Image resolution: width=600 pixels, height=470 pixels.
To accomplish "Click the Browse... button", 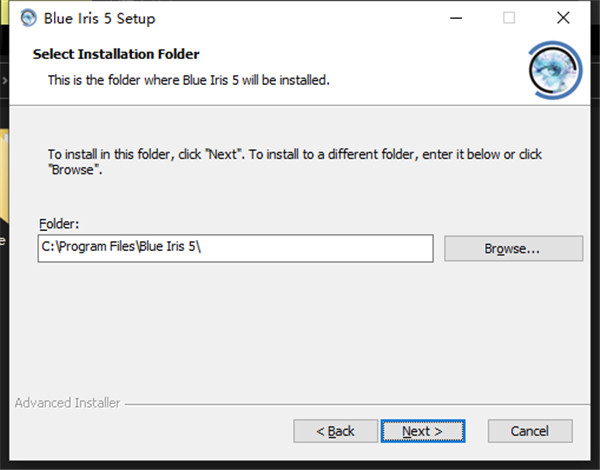I will point(513,248).
